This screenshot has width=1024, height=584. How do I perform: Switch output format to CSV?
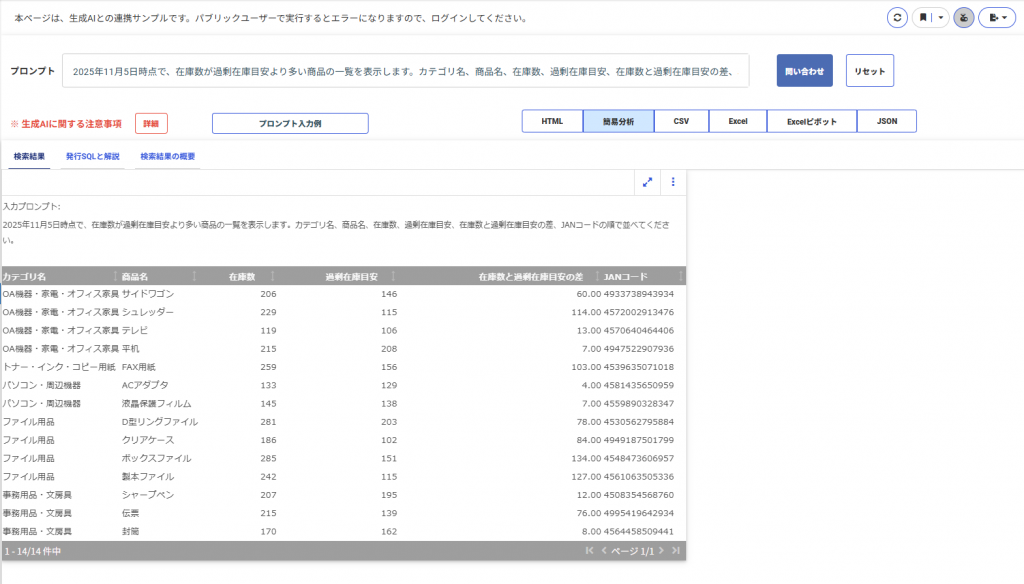(681, 121)
